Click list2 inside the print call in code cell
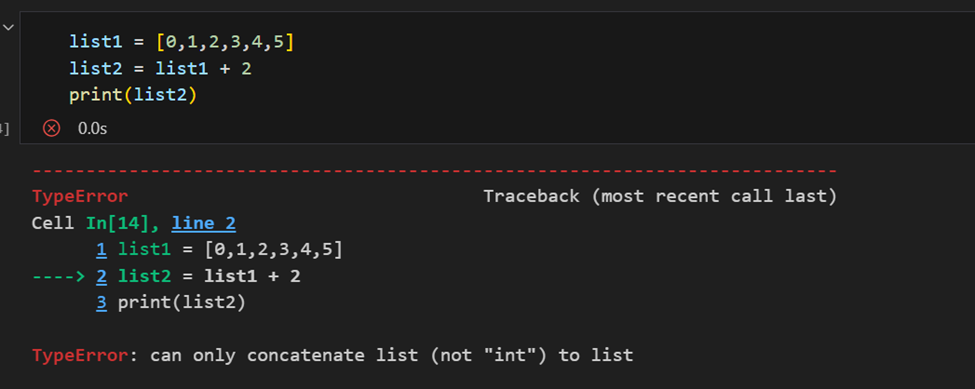Screen dimensions: 975x389 tap(163, 96)
